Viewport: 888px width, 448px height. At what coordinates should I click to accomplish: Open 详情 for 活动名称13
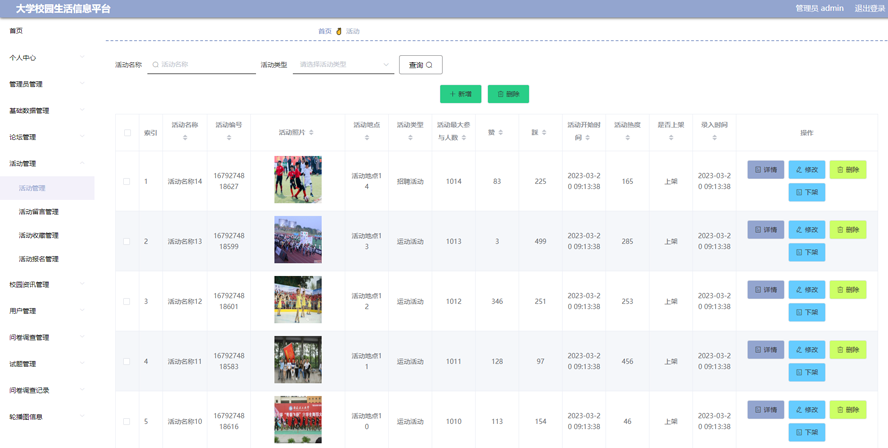[766, 229]
